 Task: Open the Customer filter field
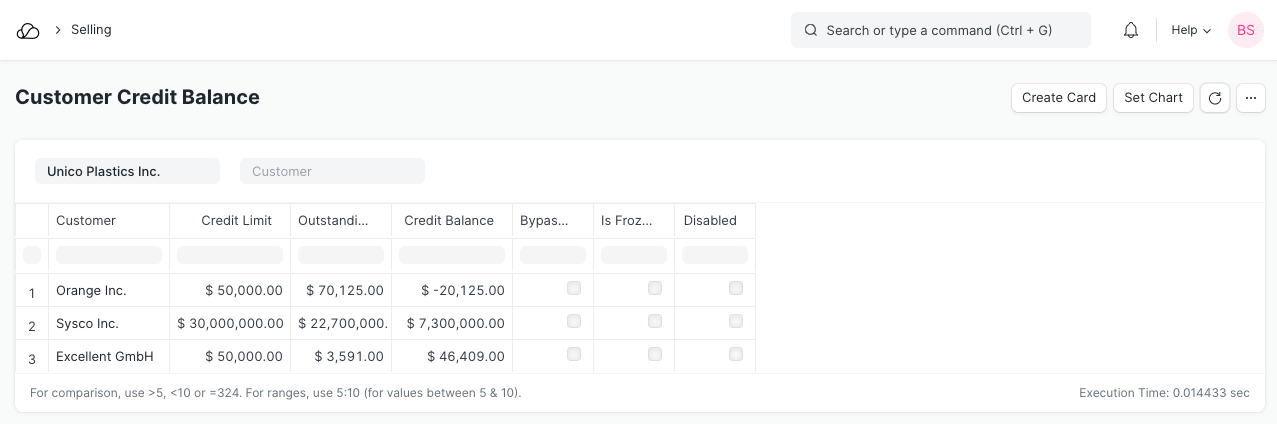pos(332,172)
